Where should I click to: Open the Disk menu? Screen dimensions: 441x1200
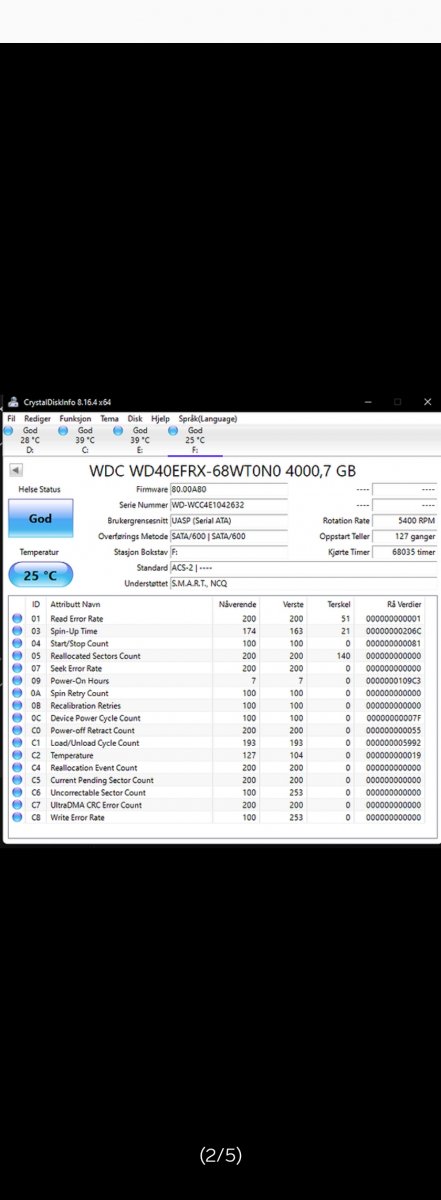pos(135,419)
